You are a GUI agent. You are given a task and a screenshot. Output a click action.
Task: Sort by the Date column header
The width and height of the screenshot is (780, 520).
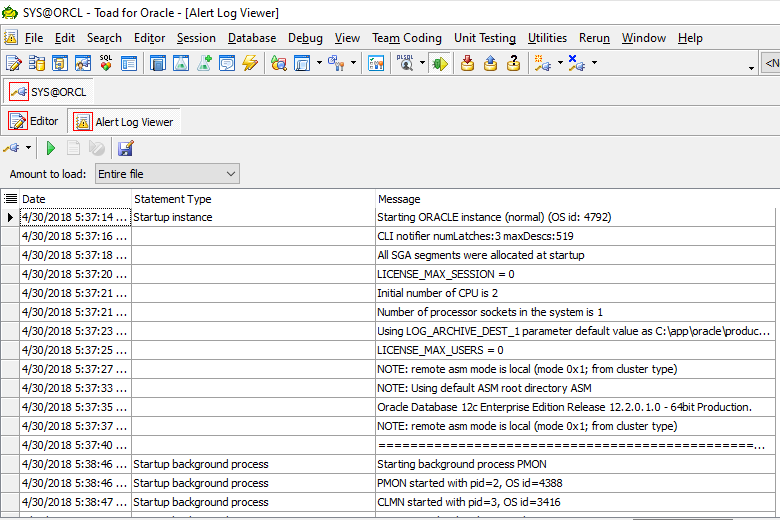pos(76,199)
